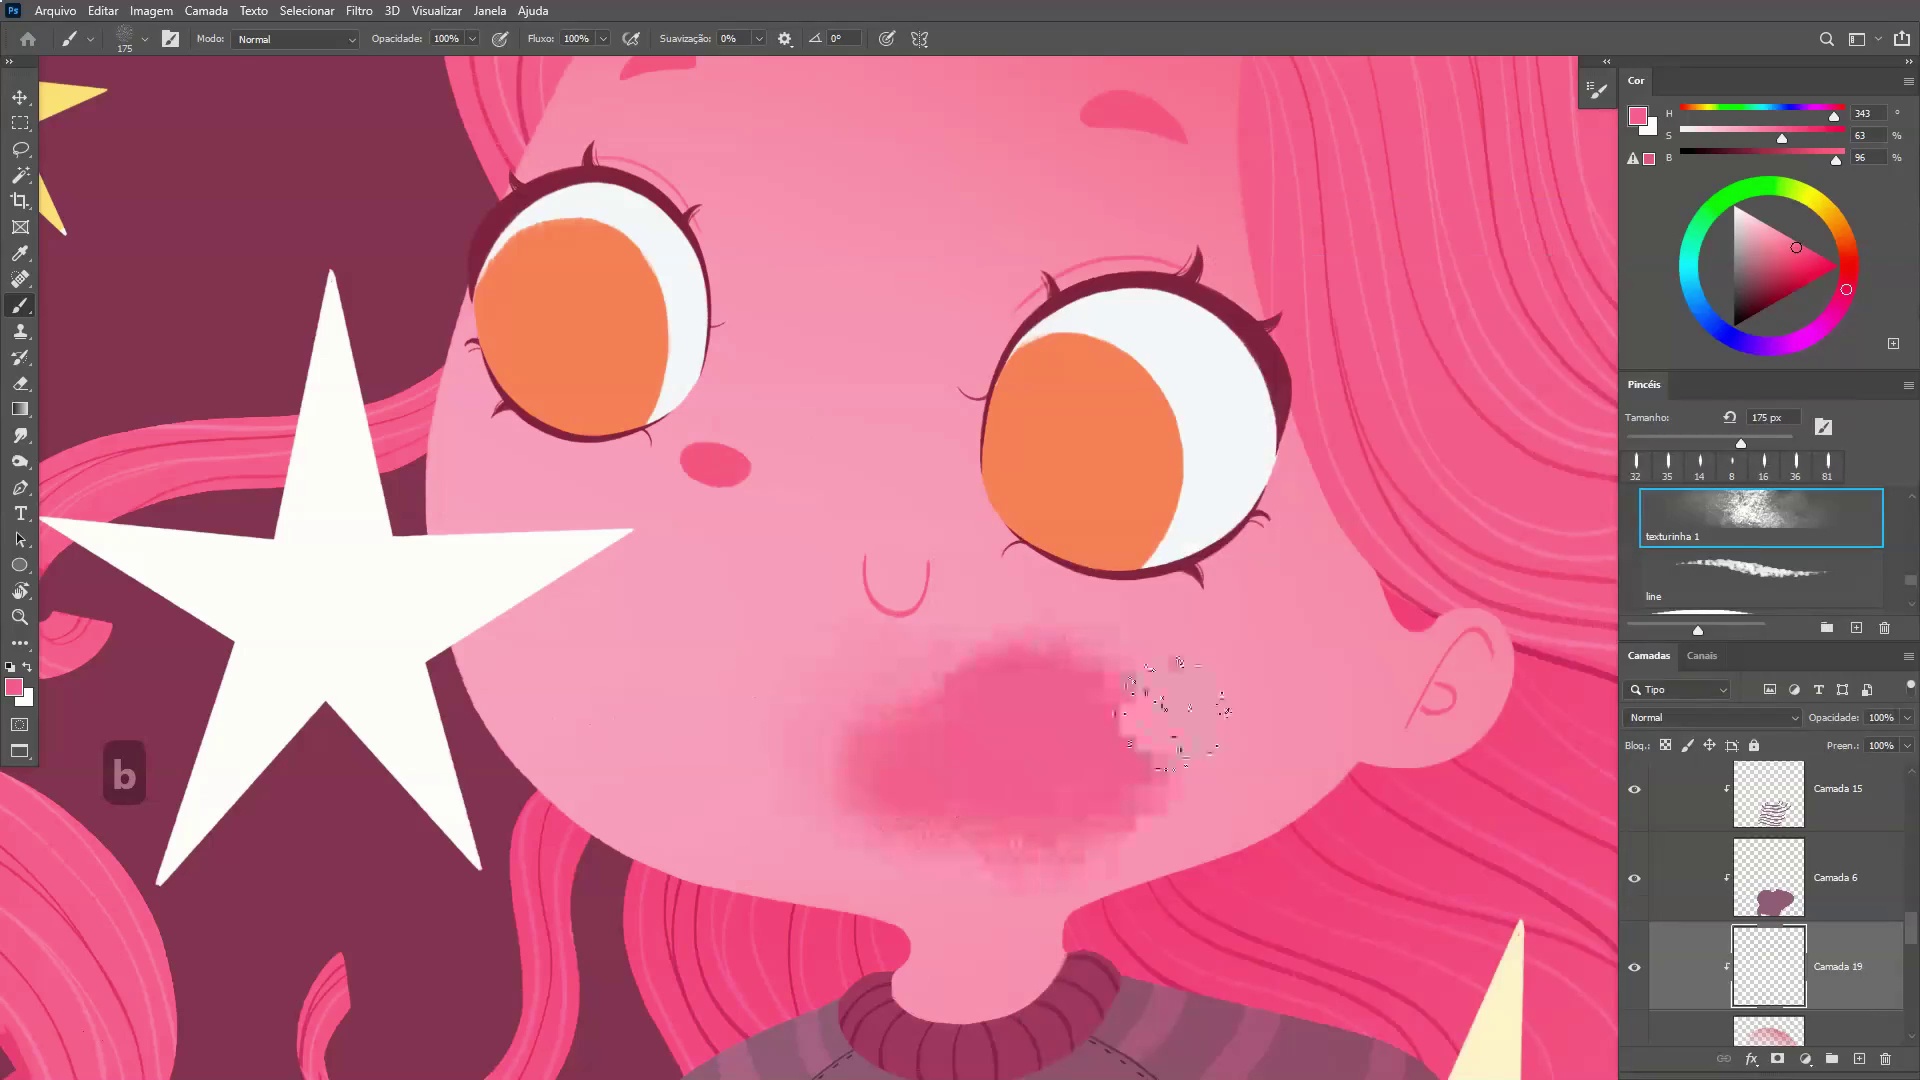Hide the Camada 15 layer
This screenshot has width=1920, height=1080.
coord(1634,789)
